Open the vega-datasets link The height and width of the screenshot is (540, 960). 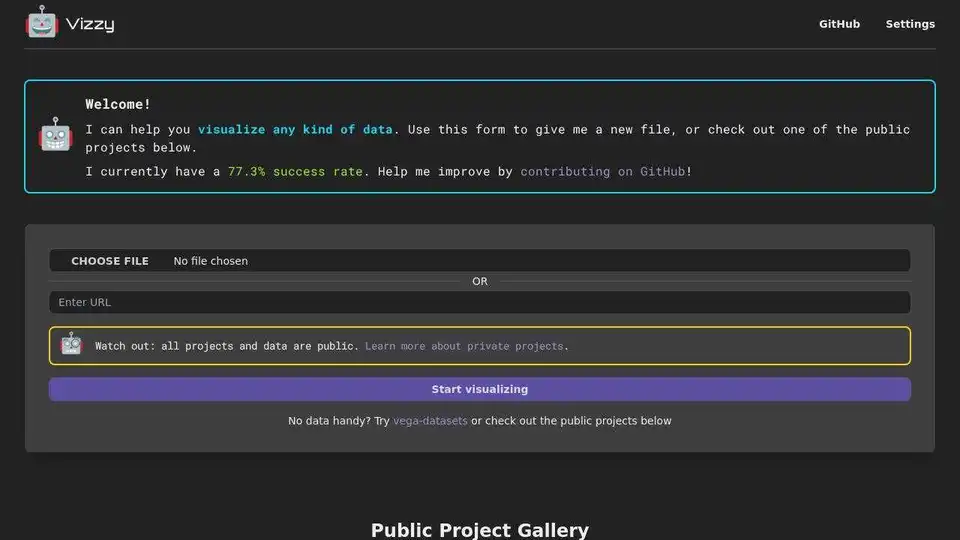[x=430, y=421]
